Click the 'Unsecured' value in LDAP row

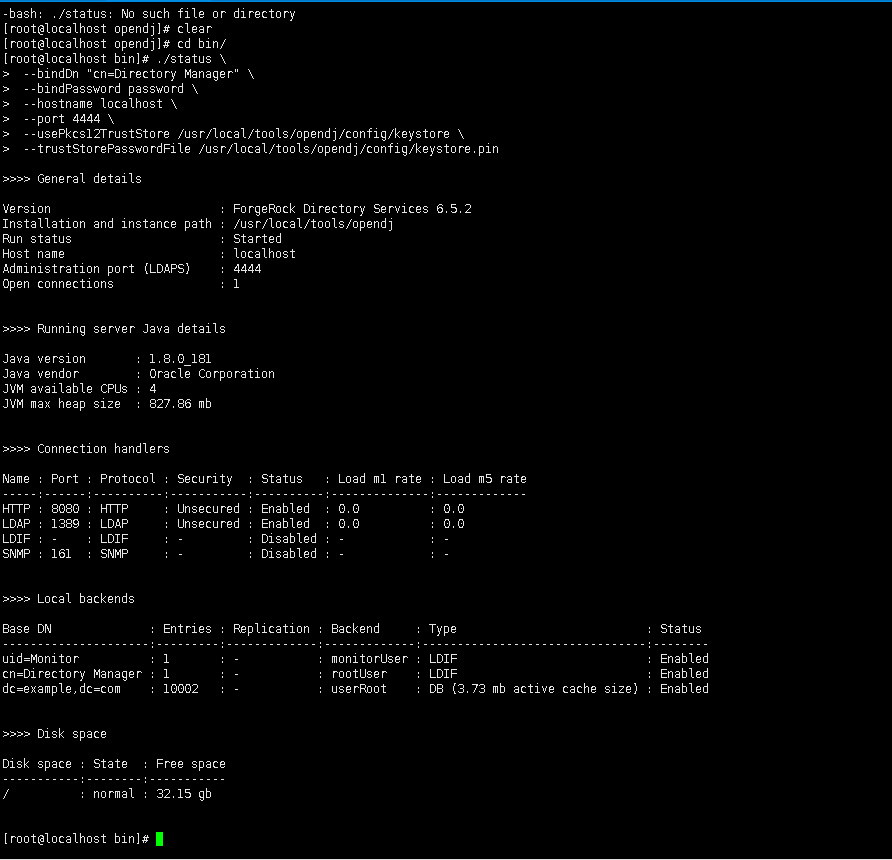pyautogui.click(x=208, y=524)
